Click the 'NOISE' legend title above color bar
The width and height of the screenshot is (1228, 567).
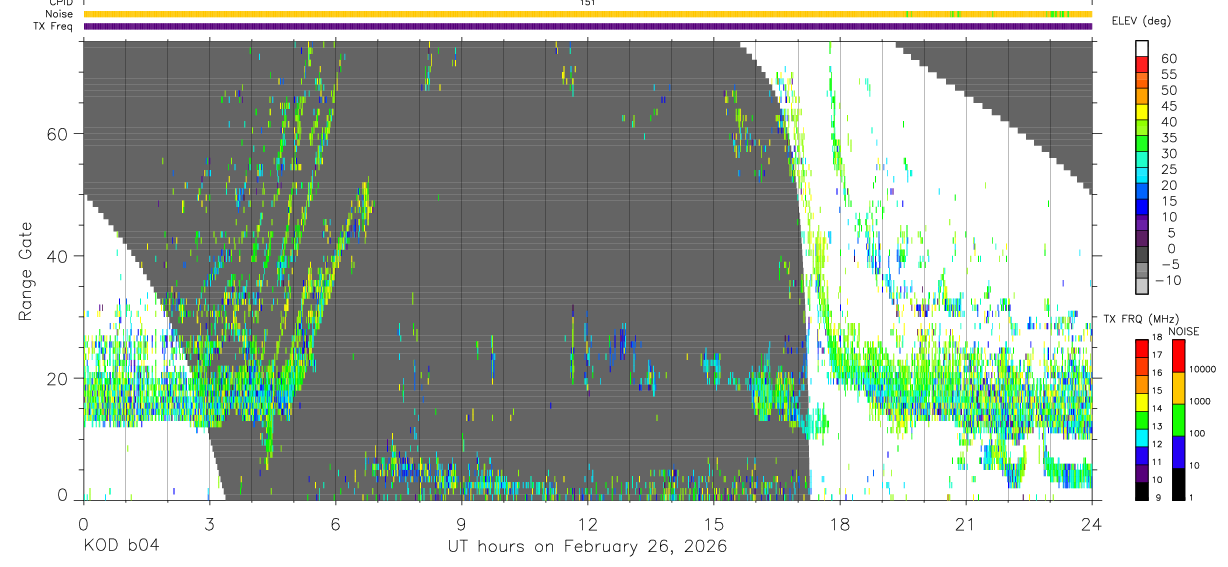click(x=1184, y=332)
